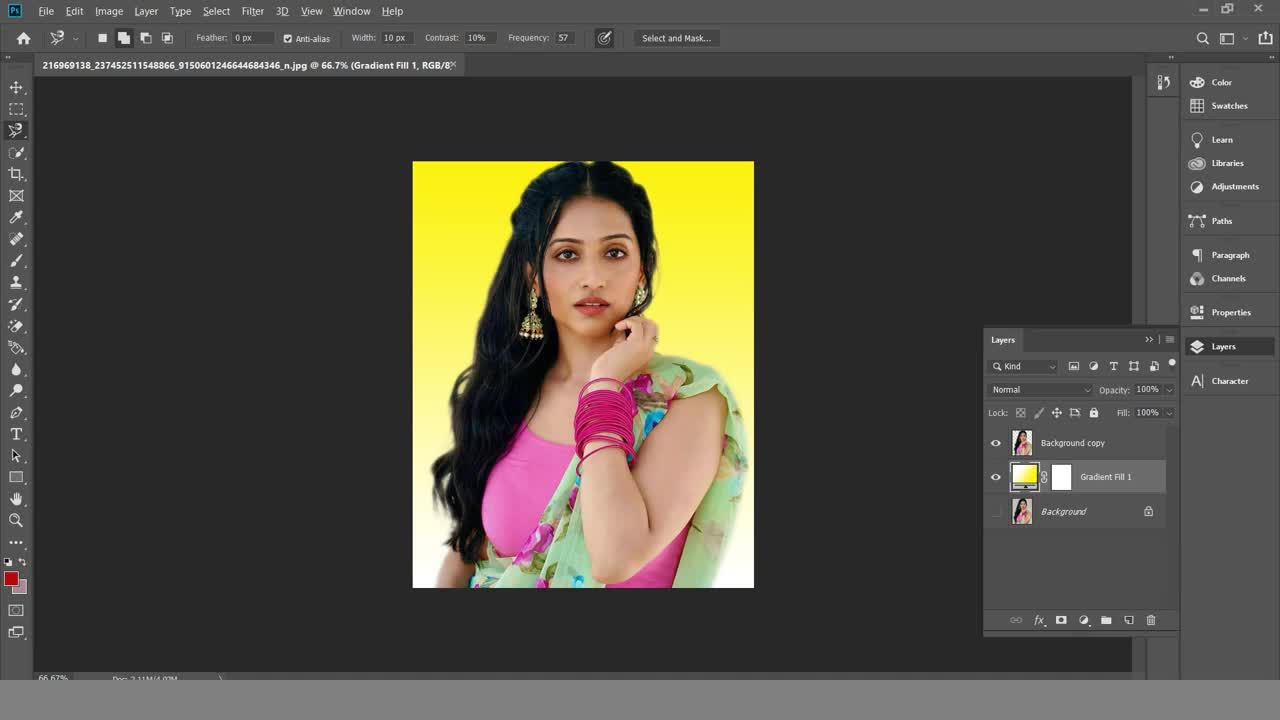The image size is (1280, 720).
Task: Select the History Brush tool
Action: pyautogui.click(x=16, y=304)
